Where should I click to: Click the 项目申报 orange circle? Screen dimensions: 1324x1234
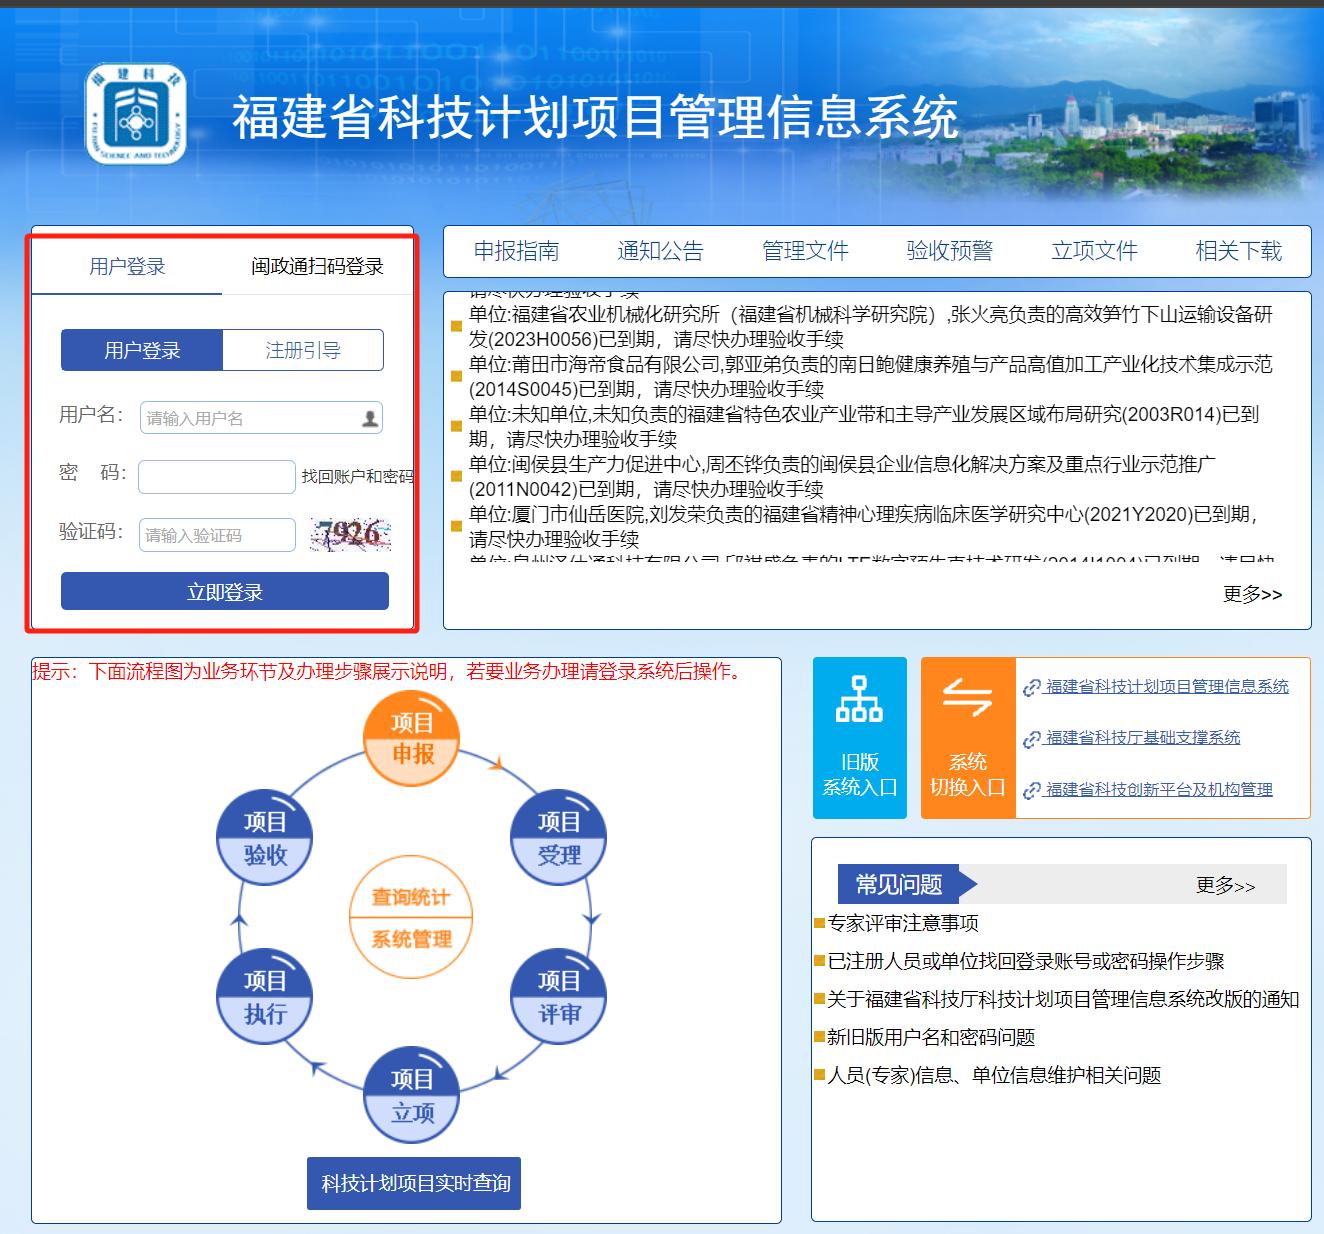[412, 738]
